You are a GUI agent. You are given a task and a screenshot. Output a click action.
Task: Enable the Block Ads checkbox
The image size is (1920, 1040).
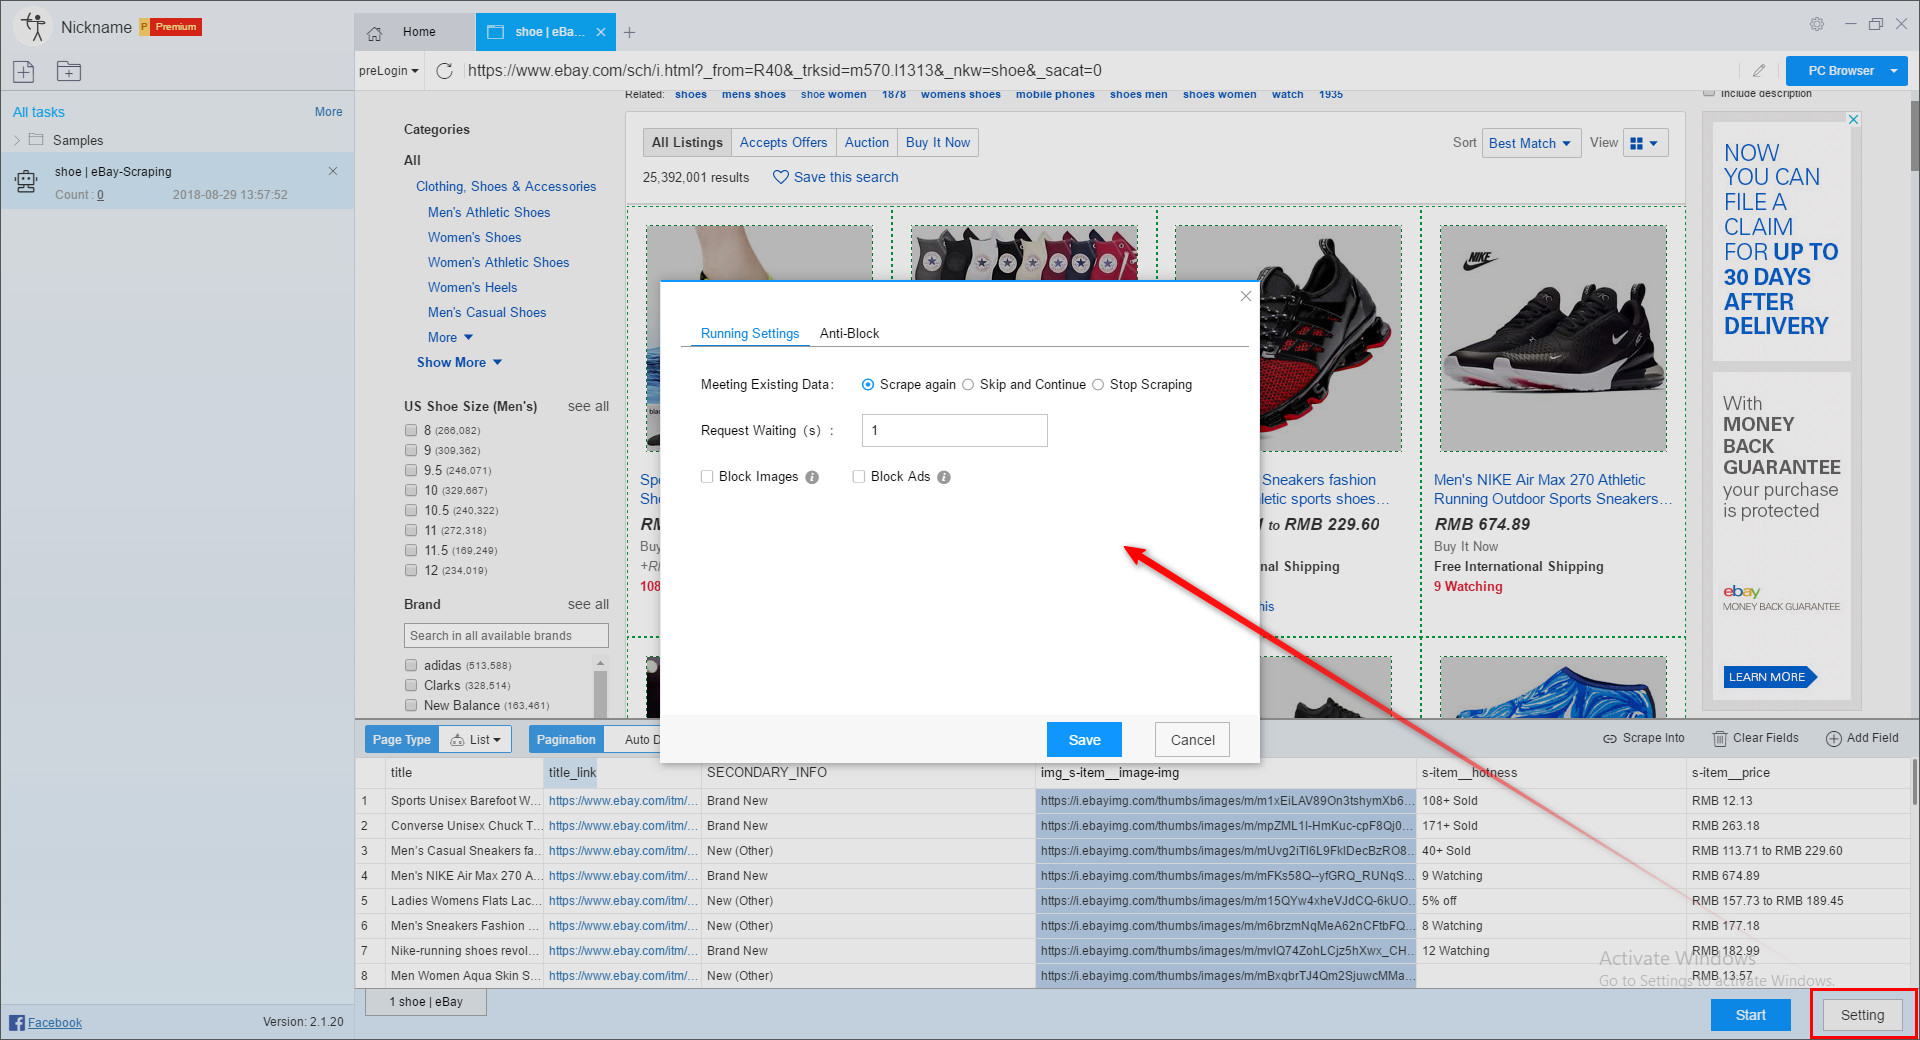coord(858,476)
